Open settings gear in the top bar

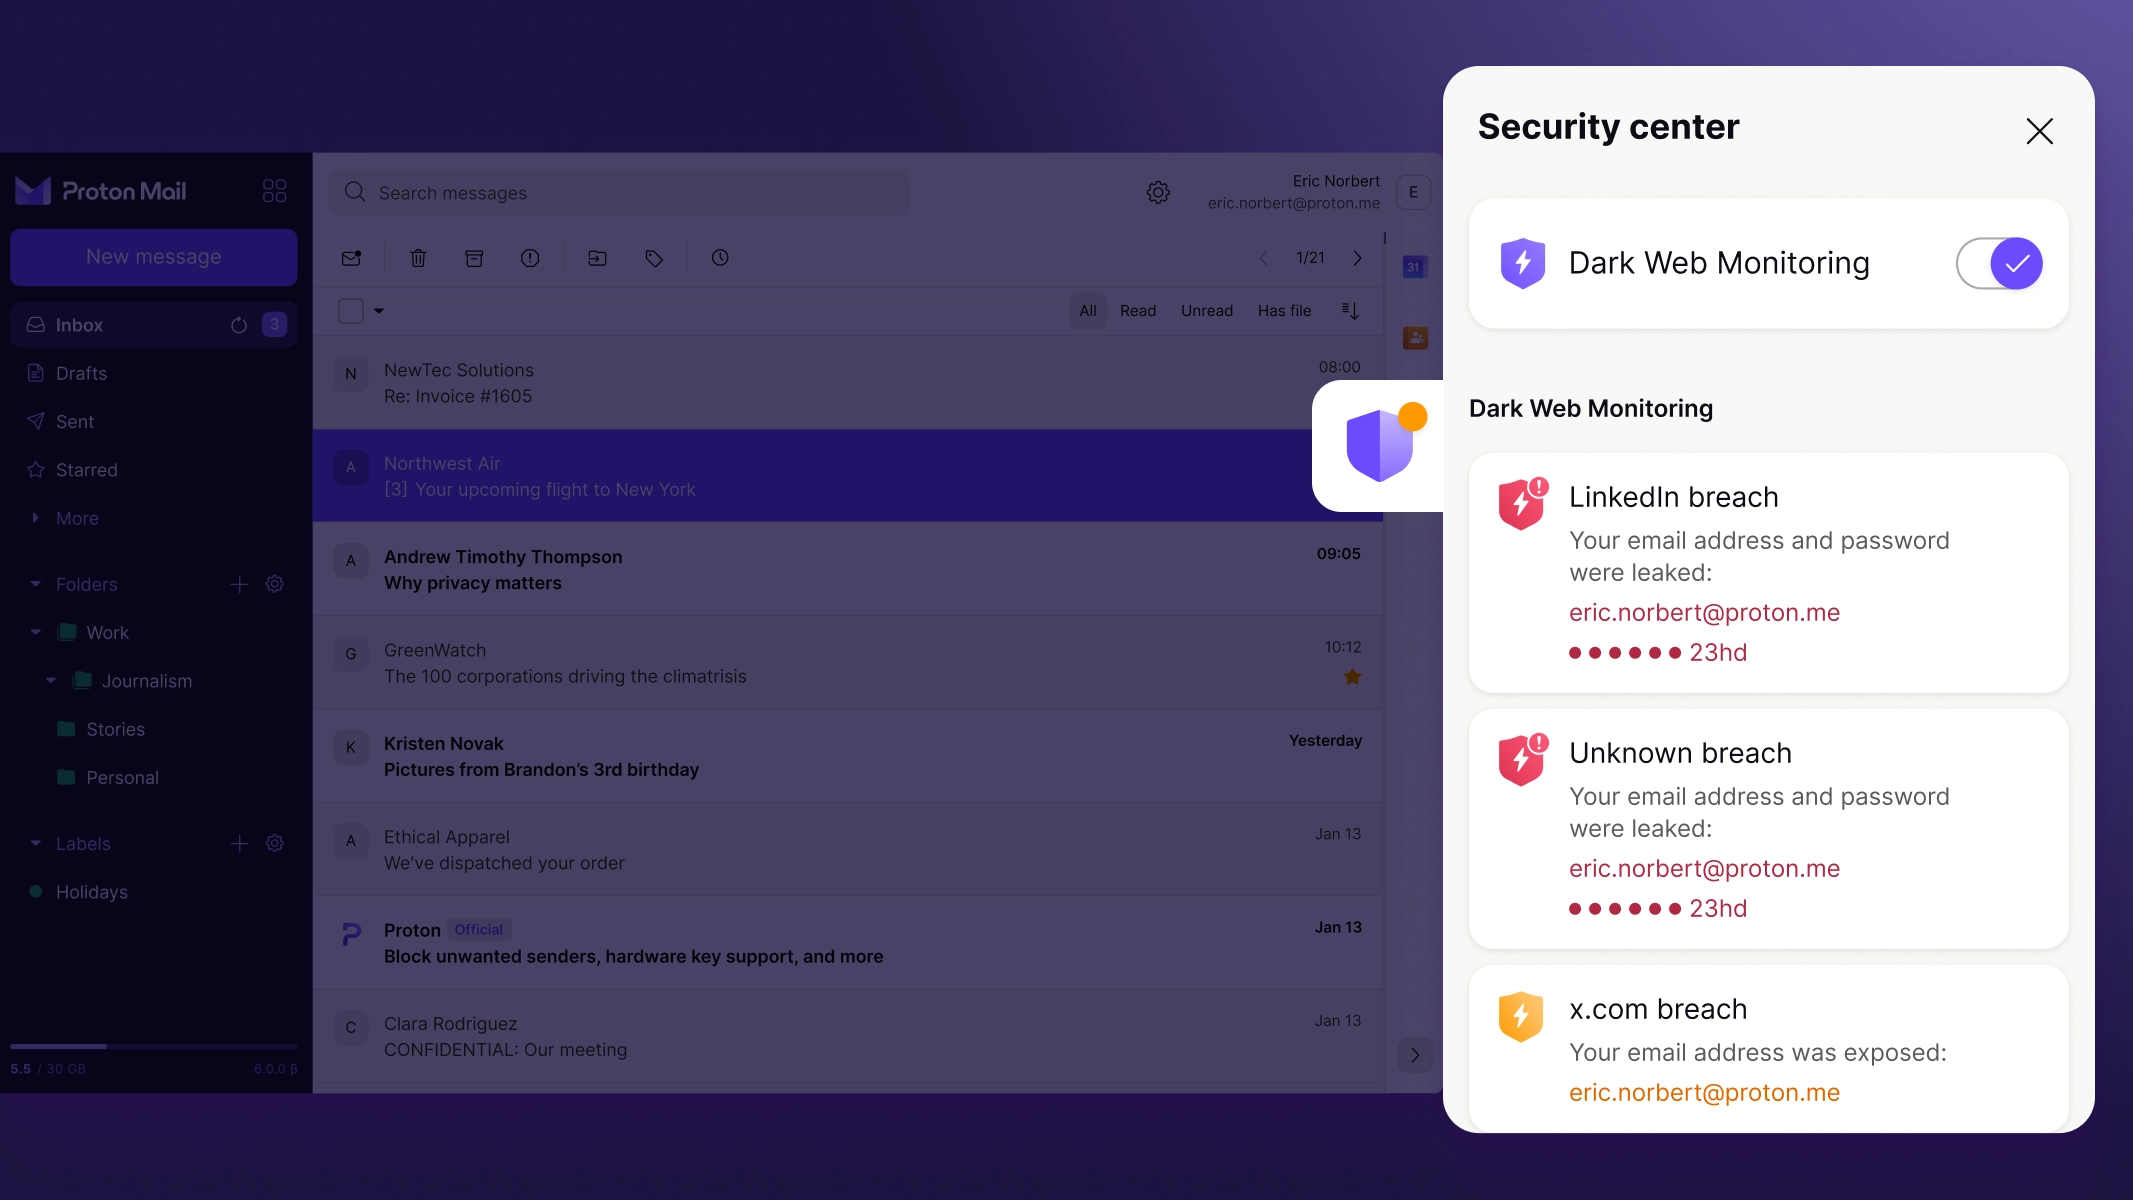[1158, 192]
